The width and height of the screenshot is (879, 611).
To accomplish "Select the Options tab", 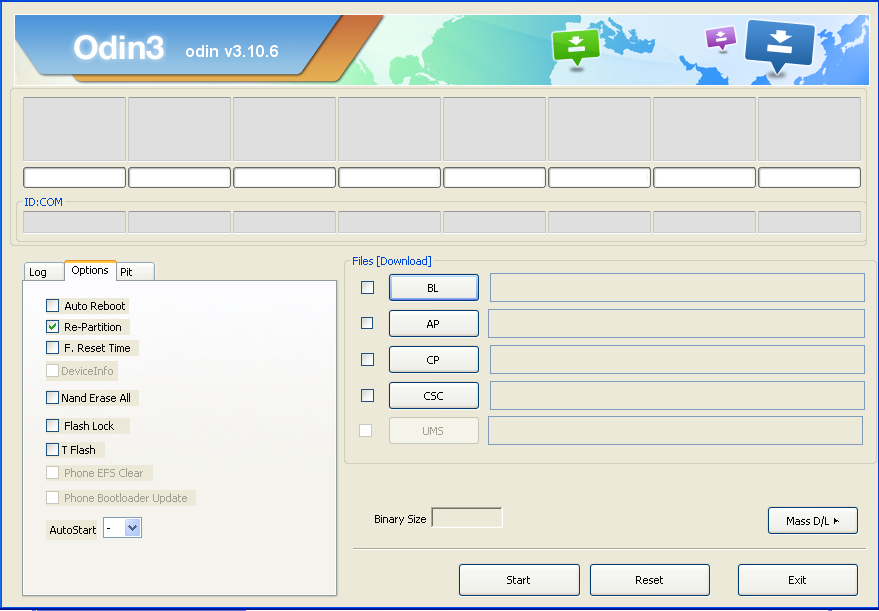I will [x=90, y=270].
